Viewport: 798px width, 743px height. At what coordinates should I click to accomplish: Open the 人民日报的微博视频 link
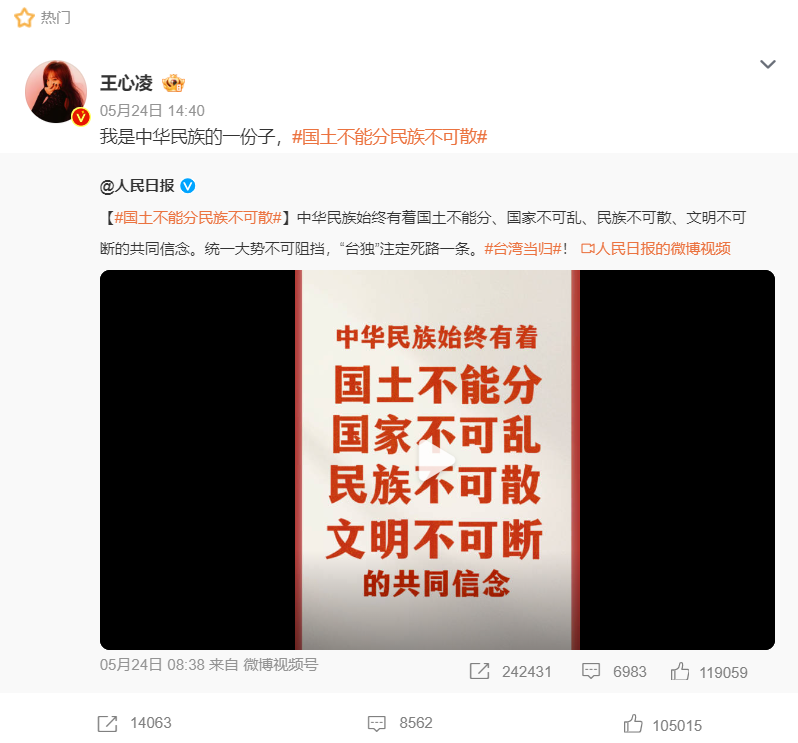[656, 248]
